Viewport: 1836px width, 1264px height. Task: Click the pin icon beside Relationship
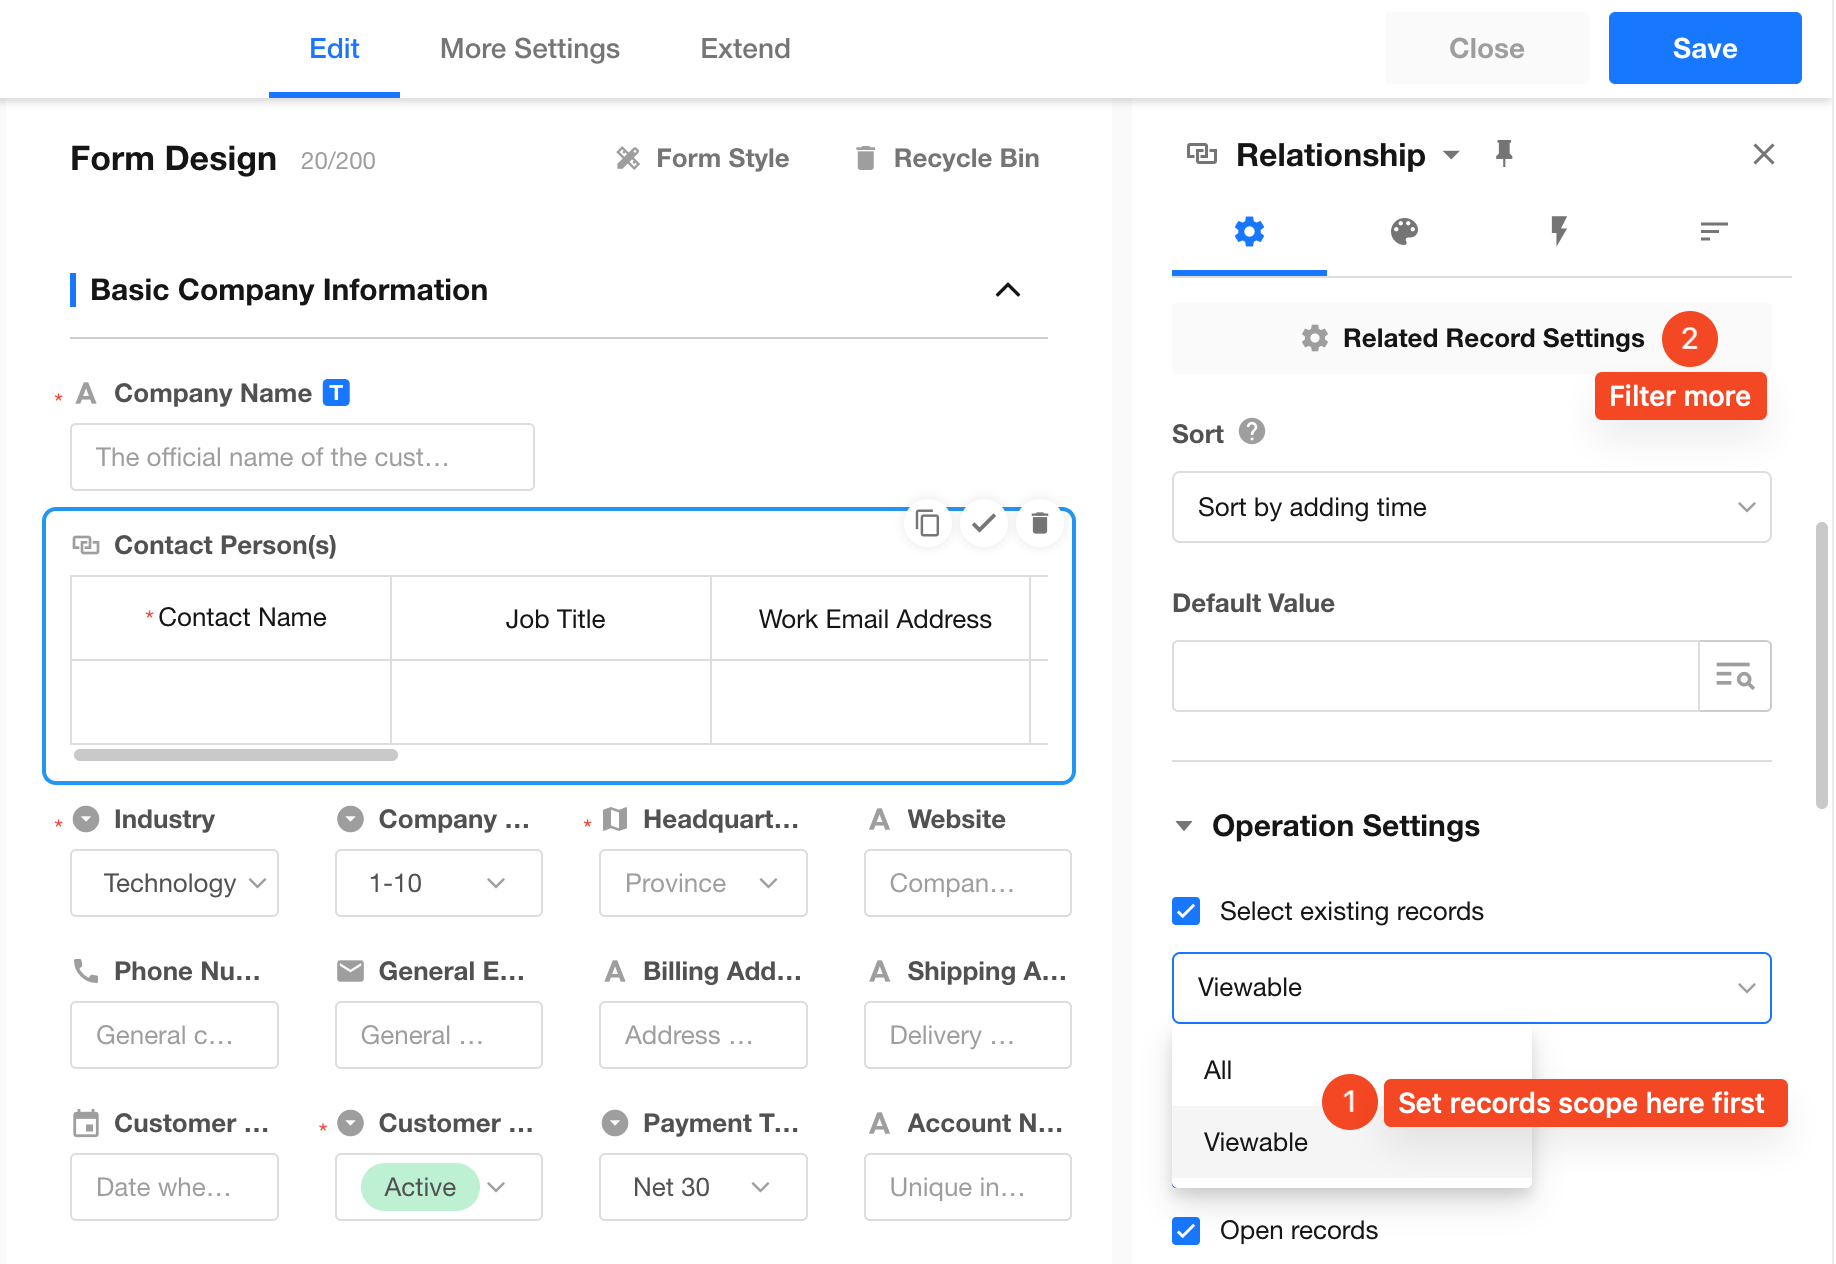click(x=1503, y=154)
